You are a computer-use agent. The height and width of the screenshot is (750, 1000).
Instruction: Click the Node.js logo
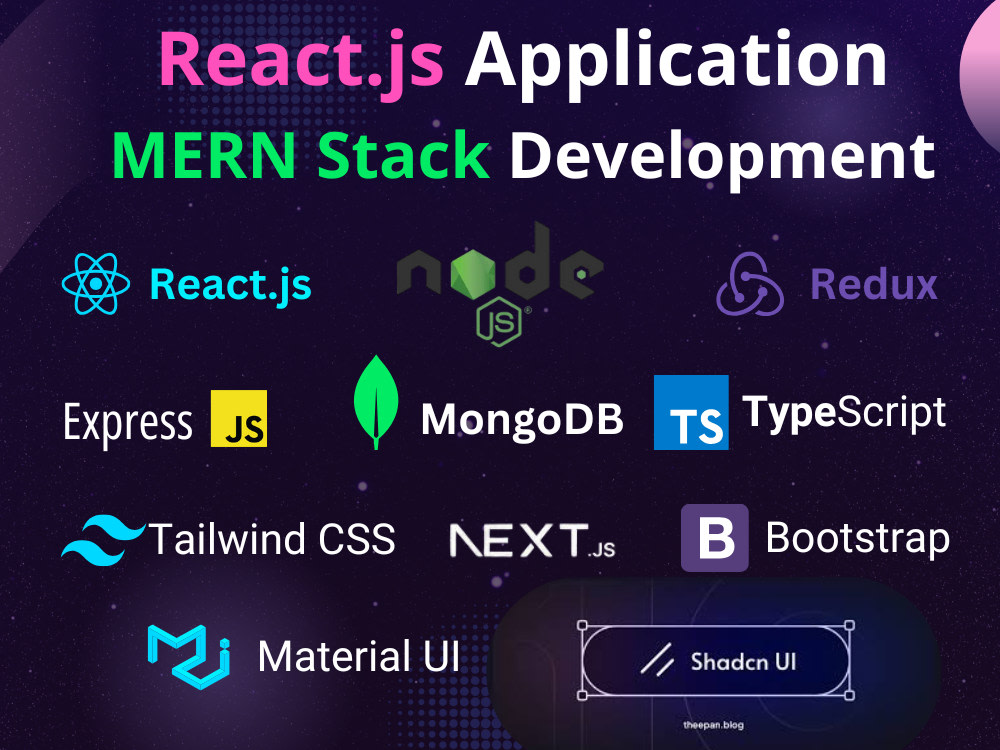click(x=500, y=284)
